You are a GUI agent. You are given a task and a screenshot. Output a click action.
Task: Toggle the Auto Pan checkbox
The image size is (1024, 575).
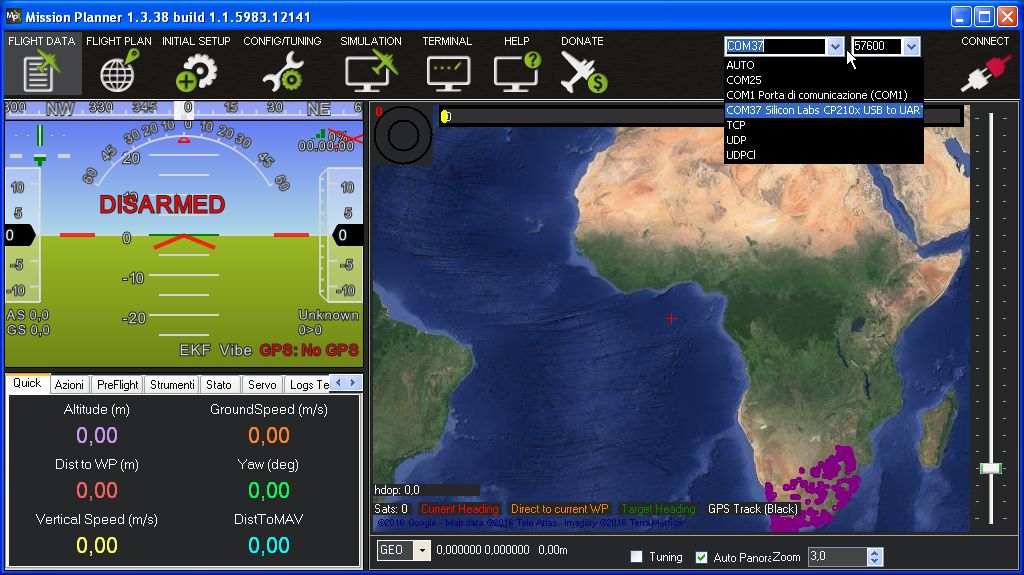coord(701,557)
